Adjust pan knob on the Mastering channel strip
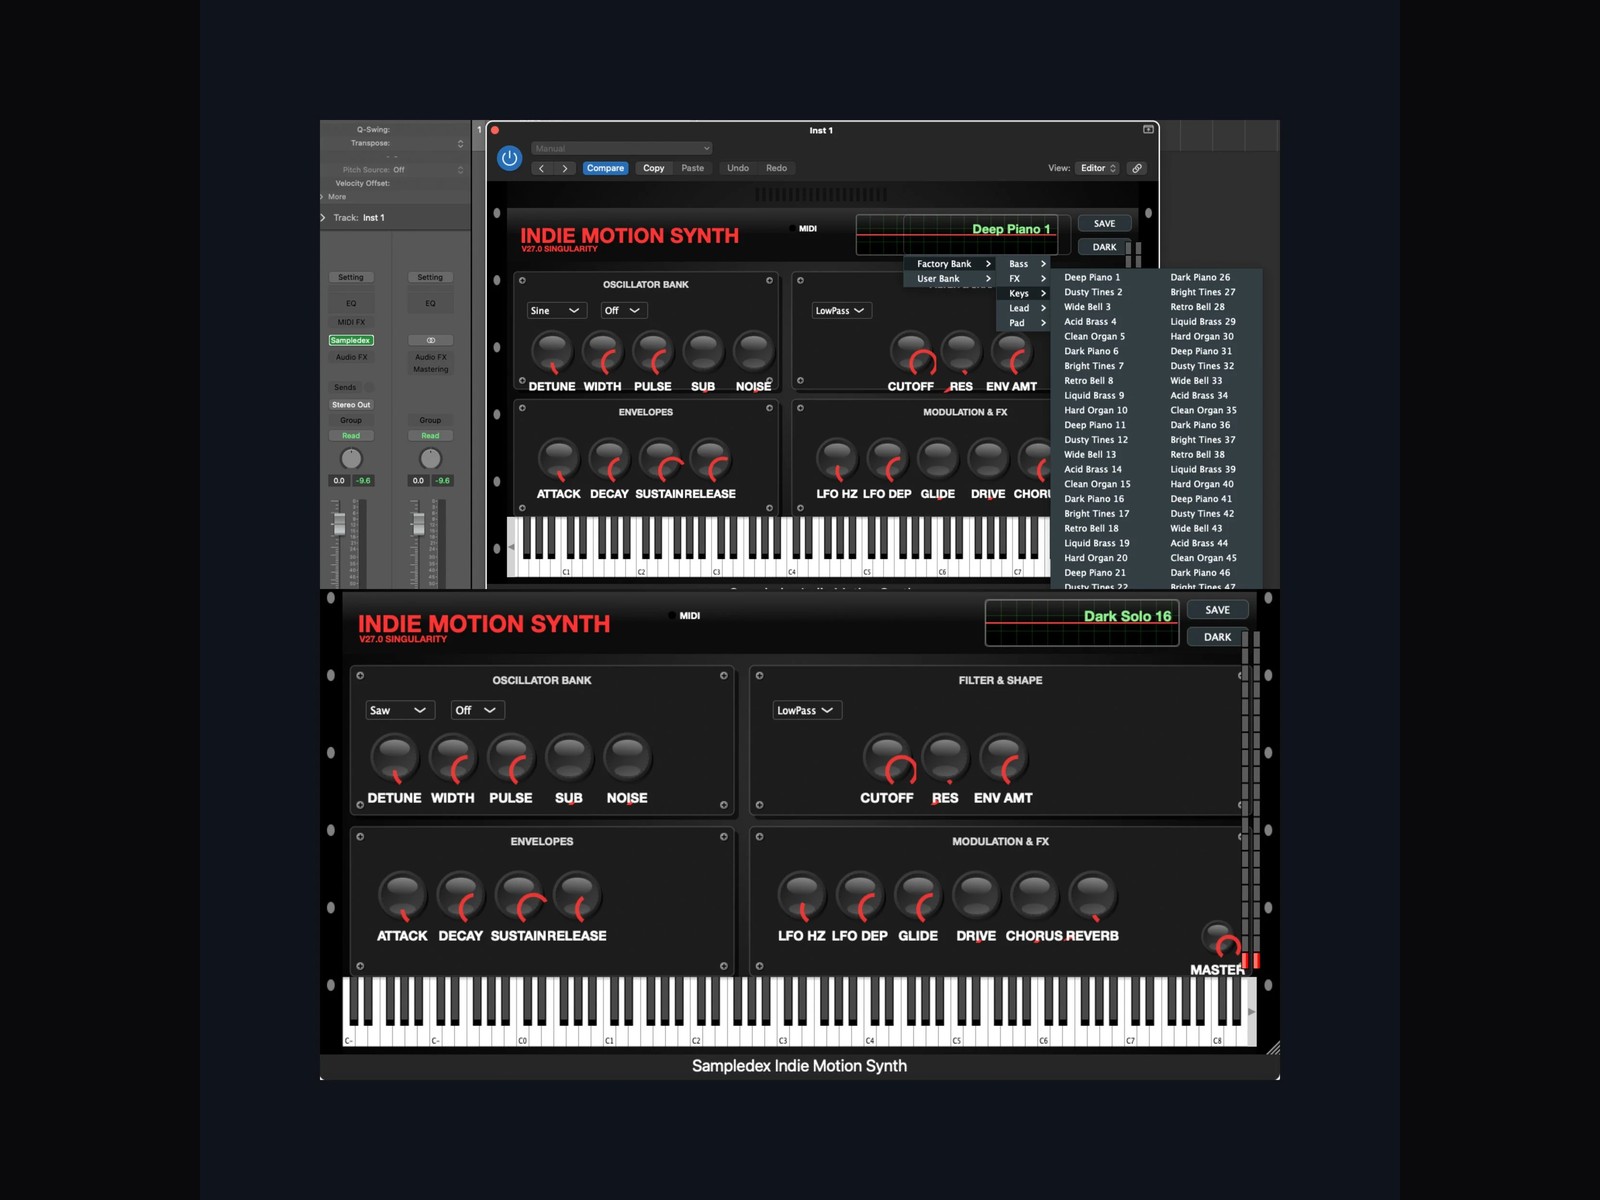Image resolution: width=1600 pixels, height=1200 pixels. pyautogui.click(x=430, y=458)
